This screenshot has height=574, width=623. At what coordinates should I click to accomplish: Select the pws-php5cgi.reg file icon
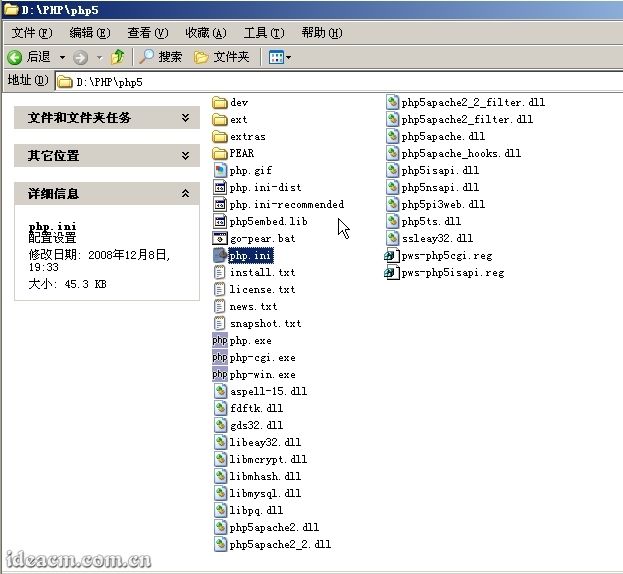click(x=392, y=256)
